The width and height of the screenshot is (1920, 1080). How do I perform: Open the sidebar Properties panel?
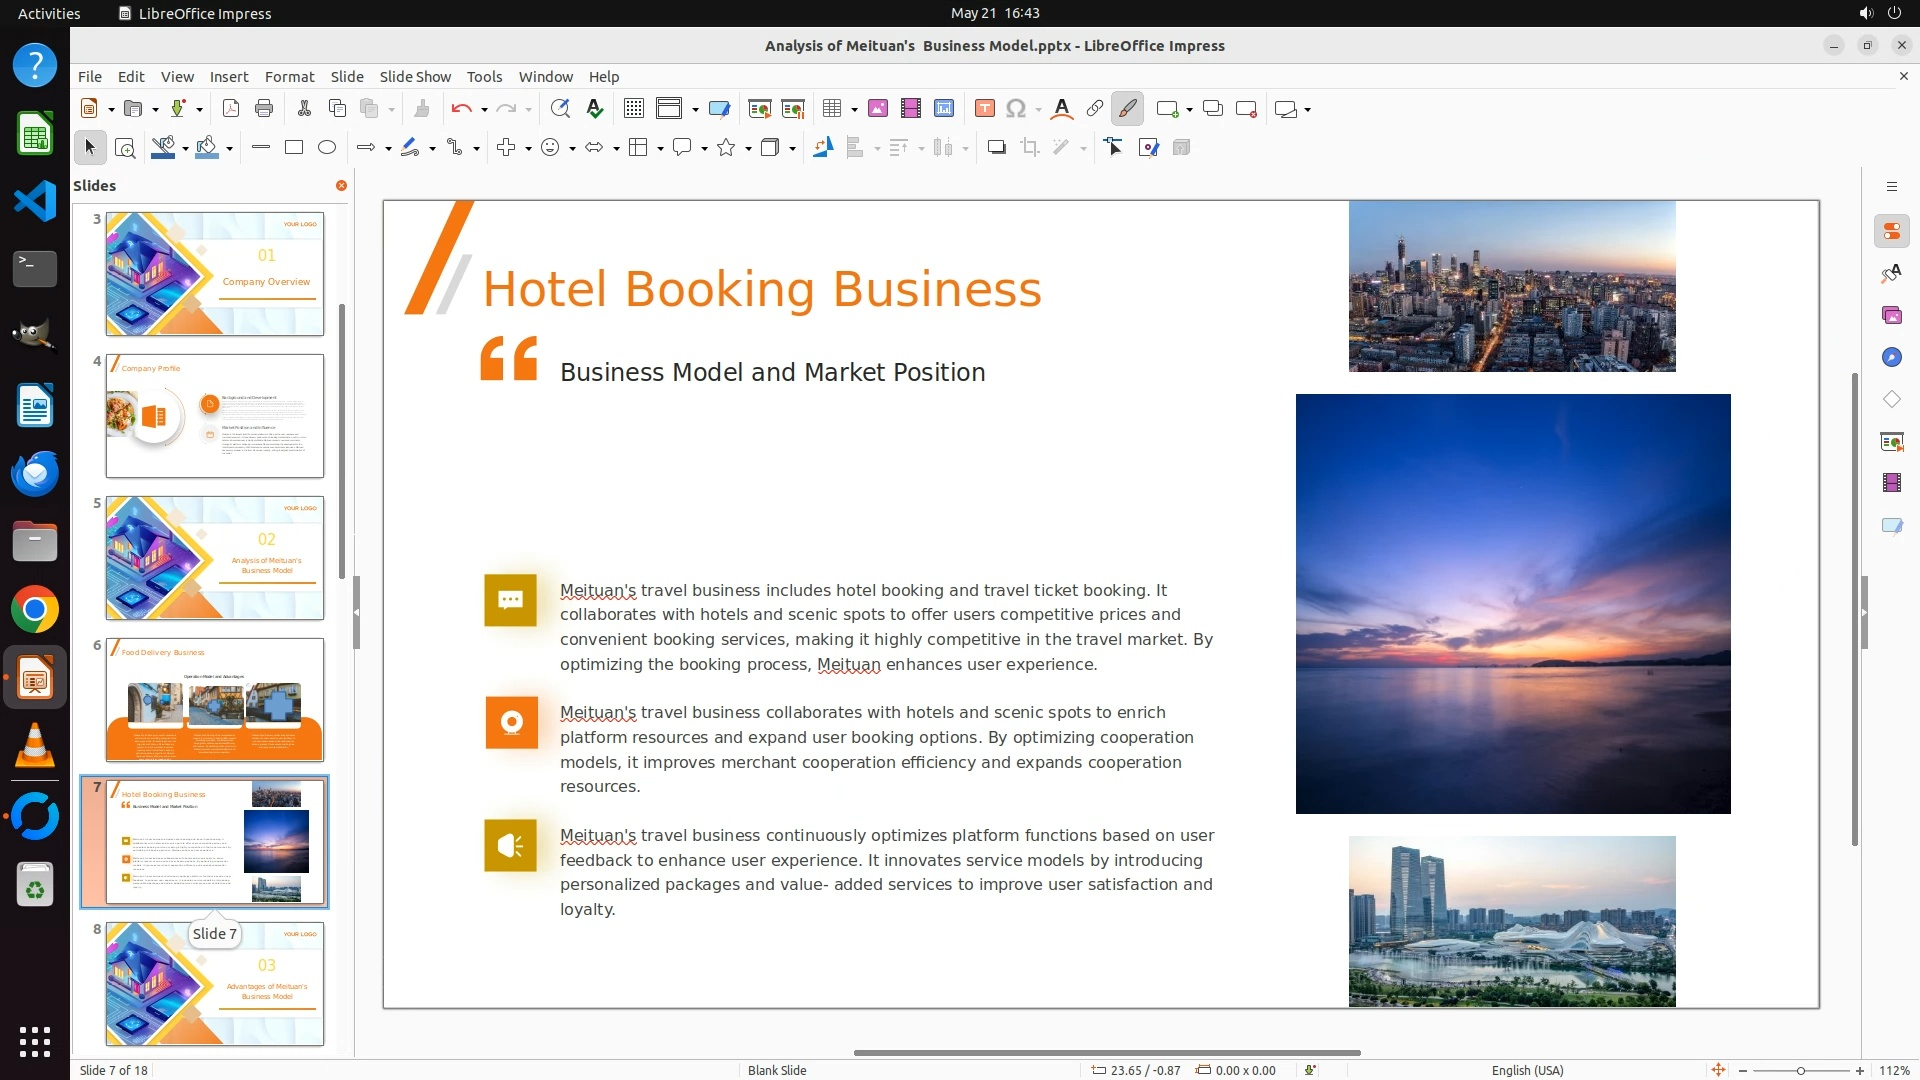1891,231
